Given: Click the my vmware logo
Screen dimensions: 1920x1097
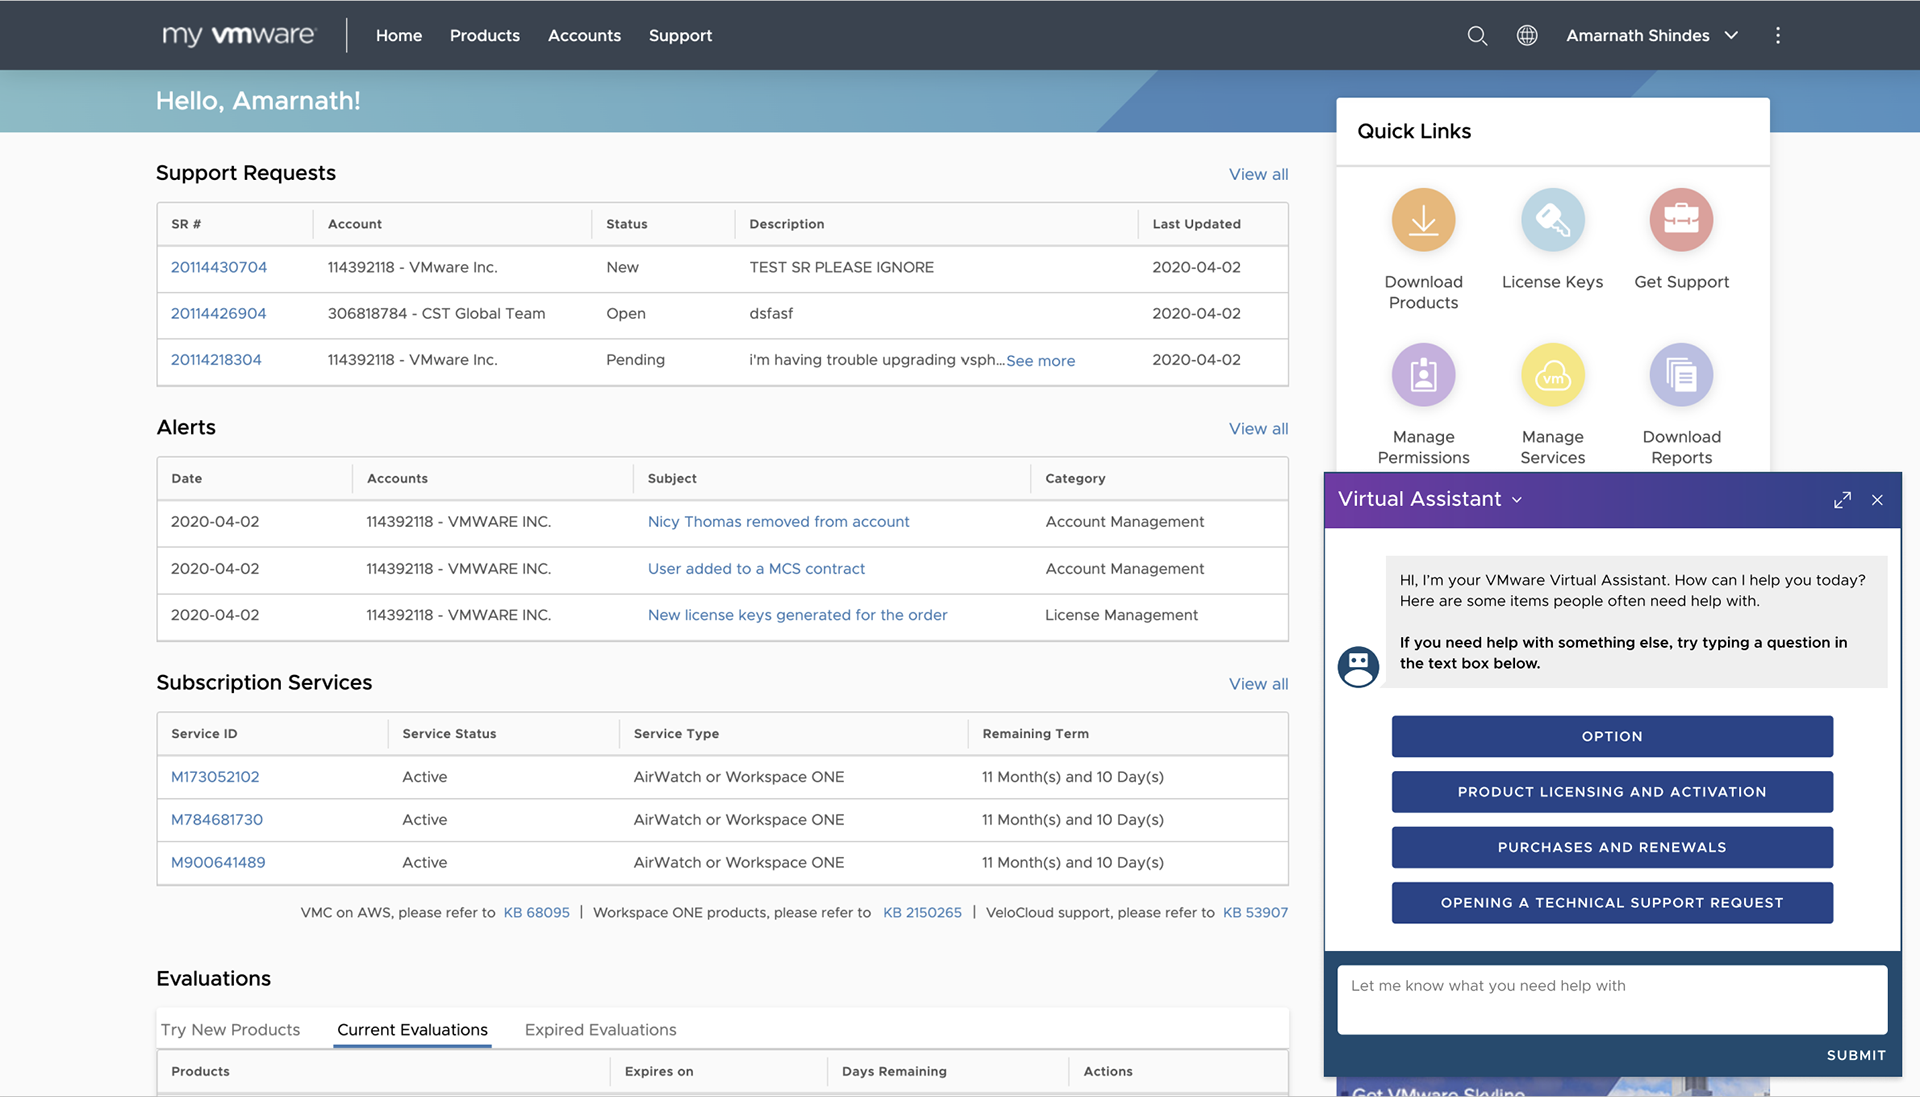Looking at the screenshot, I should click(238, 35).
